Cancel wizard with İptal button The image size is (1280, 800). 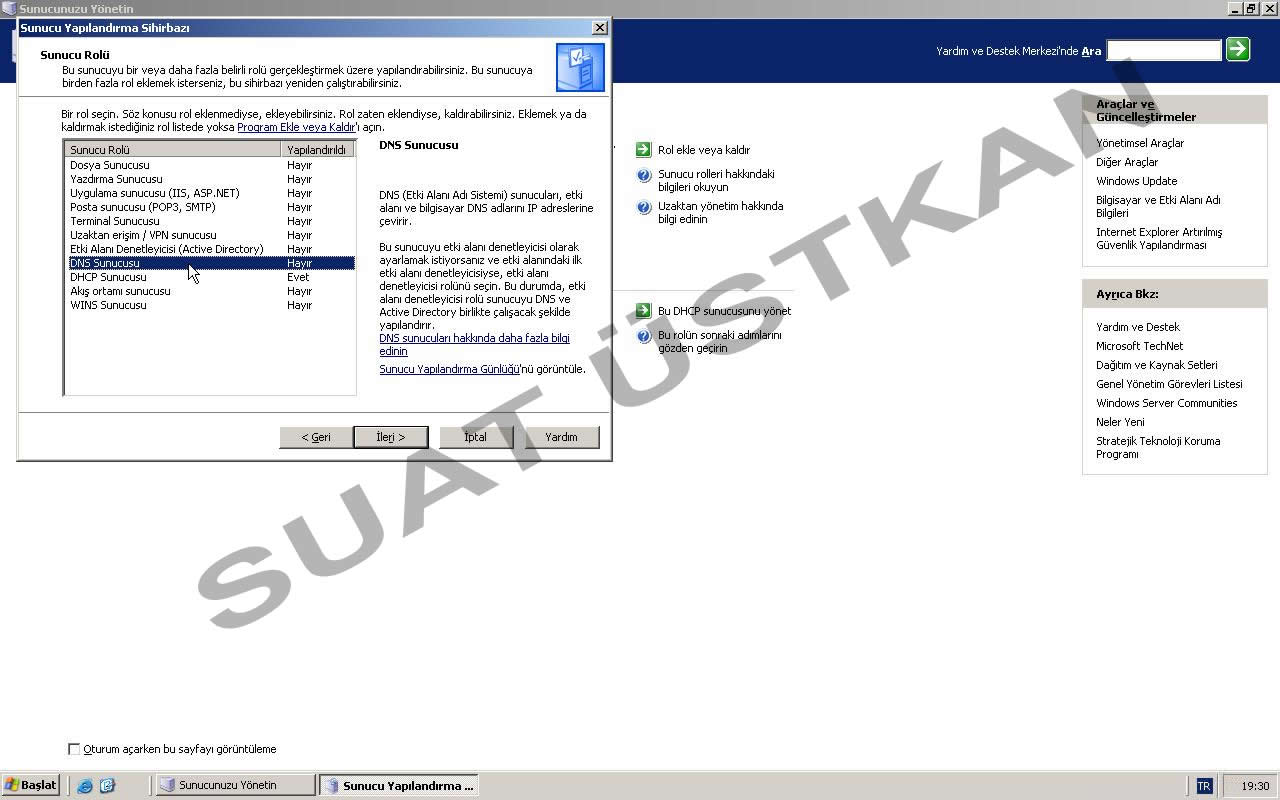(x=476, y=437)
